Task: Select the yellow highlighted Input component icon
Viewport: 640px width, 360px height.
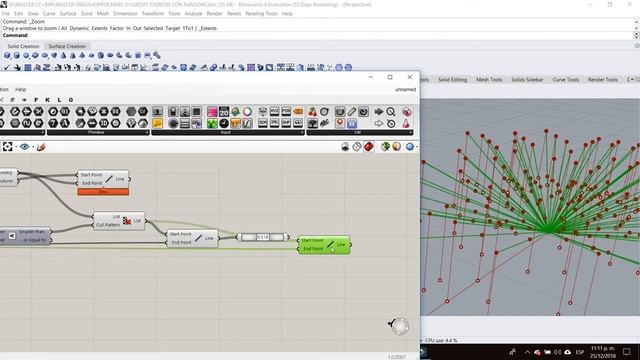Action: tap(157, 123)
